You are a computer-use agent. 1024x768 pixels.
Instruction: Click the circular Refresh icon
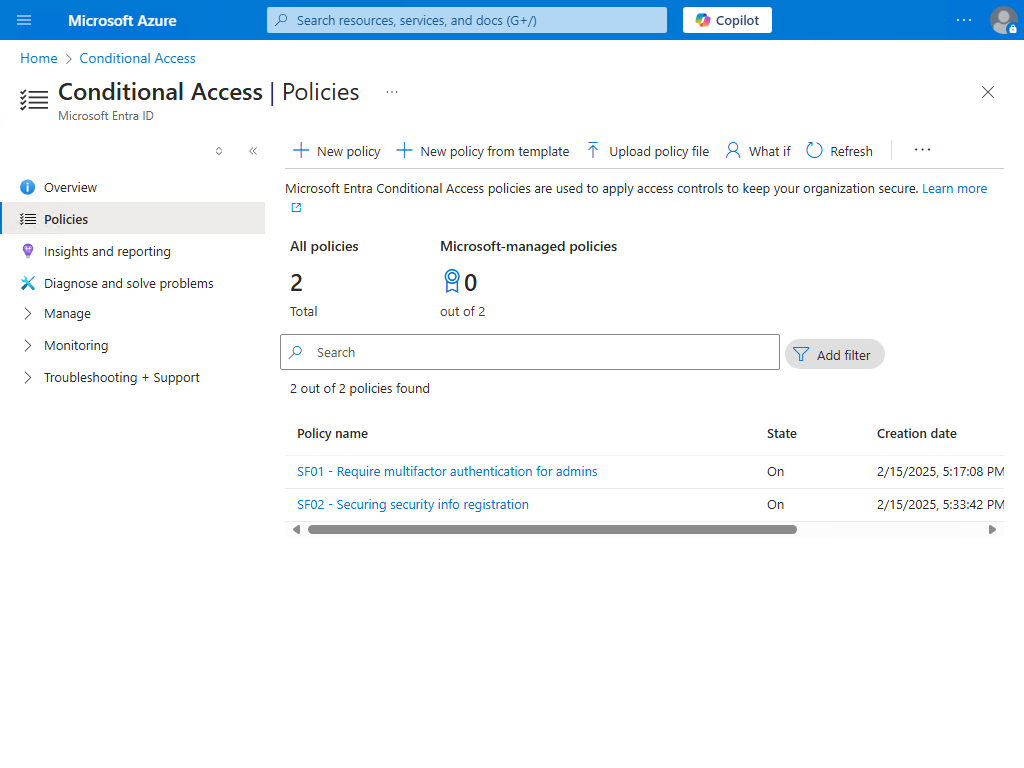[x=814, y=150]
